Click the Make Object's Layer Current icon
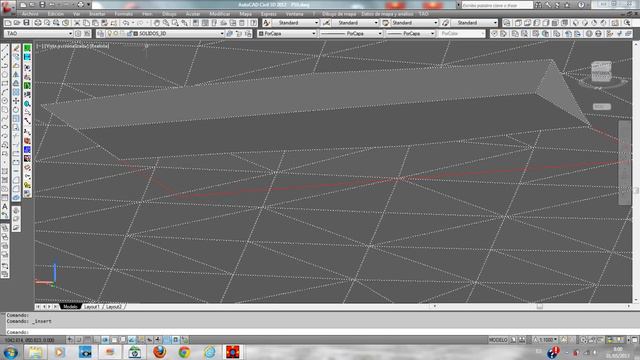This screenshot has width=640, height=360. tap(229, 33)
